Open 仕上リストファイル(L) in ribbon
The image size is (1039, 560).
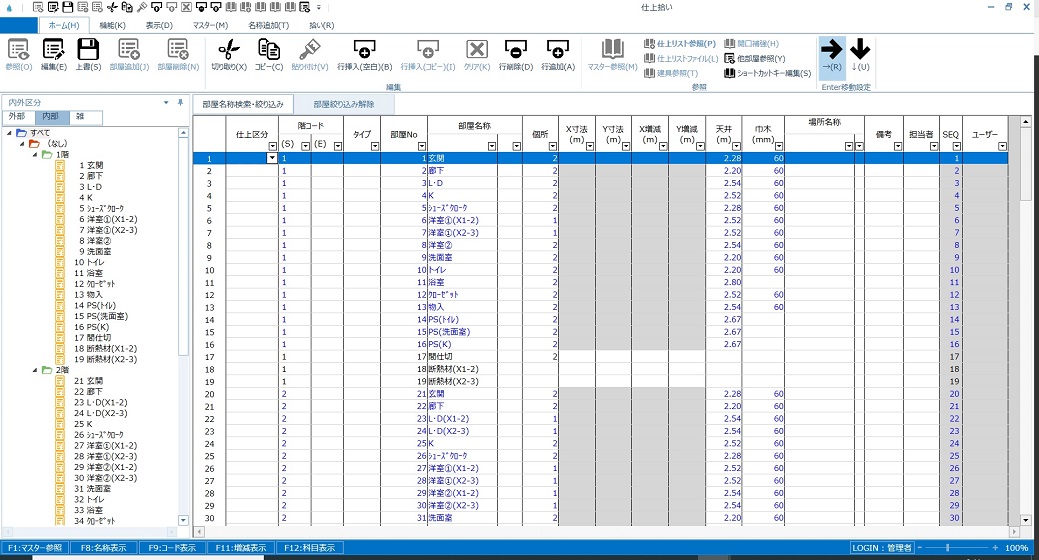[x=681, y=58]
